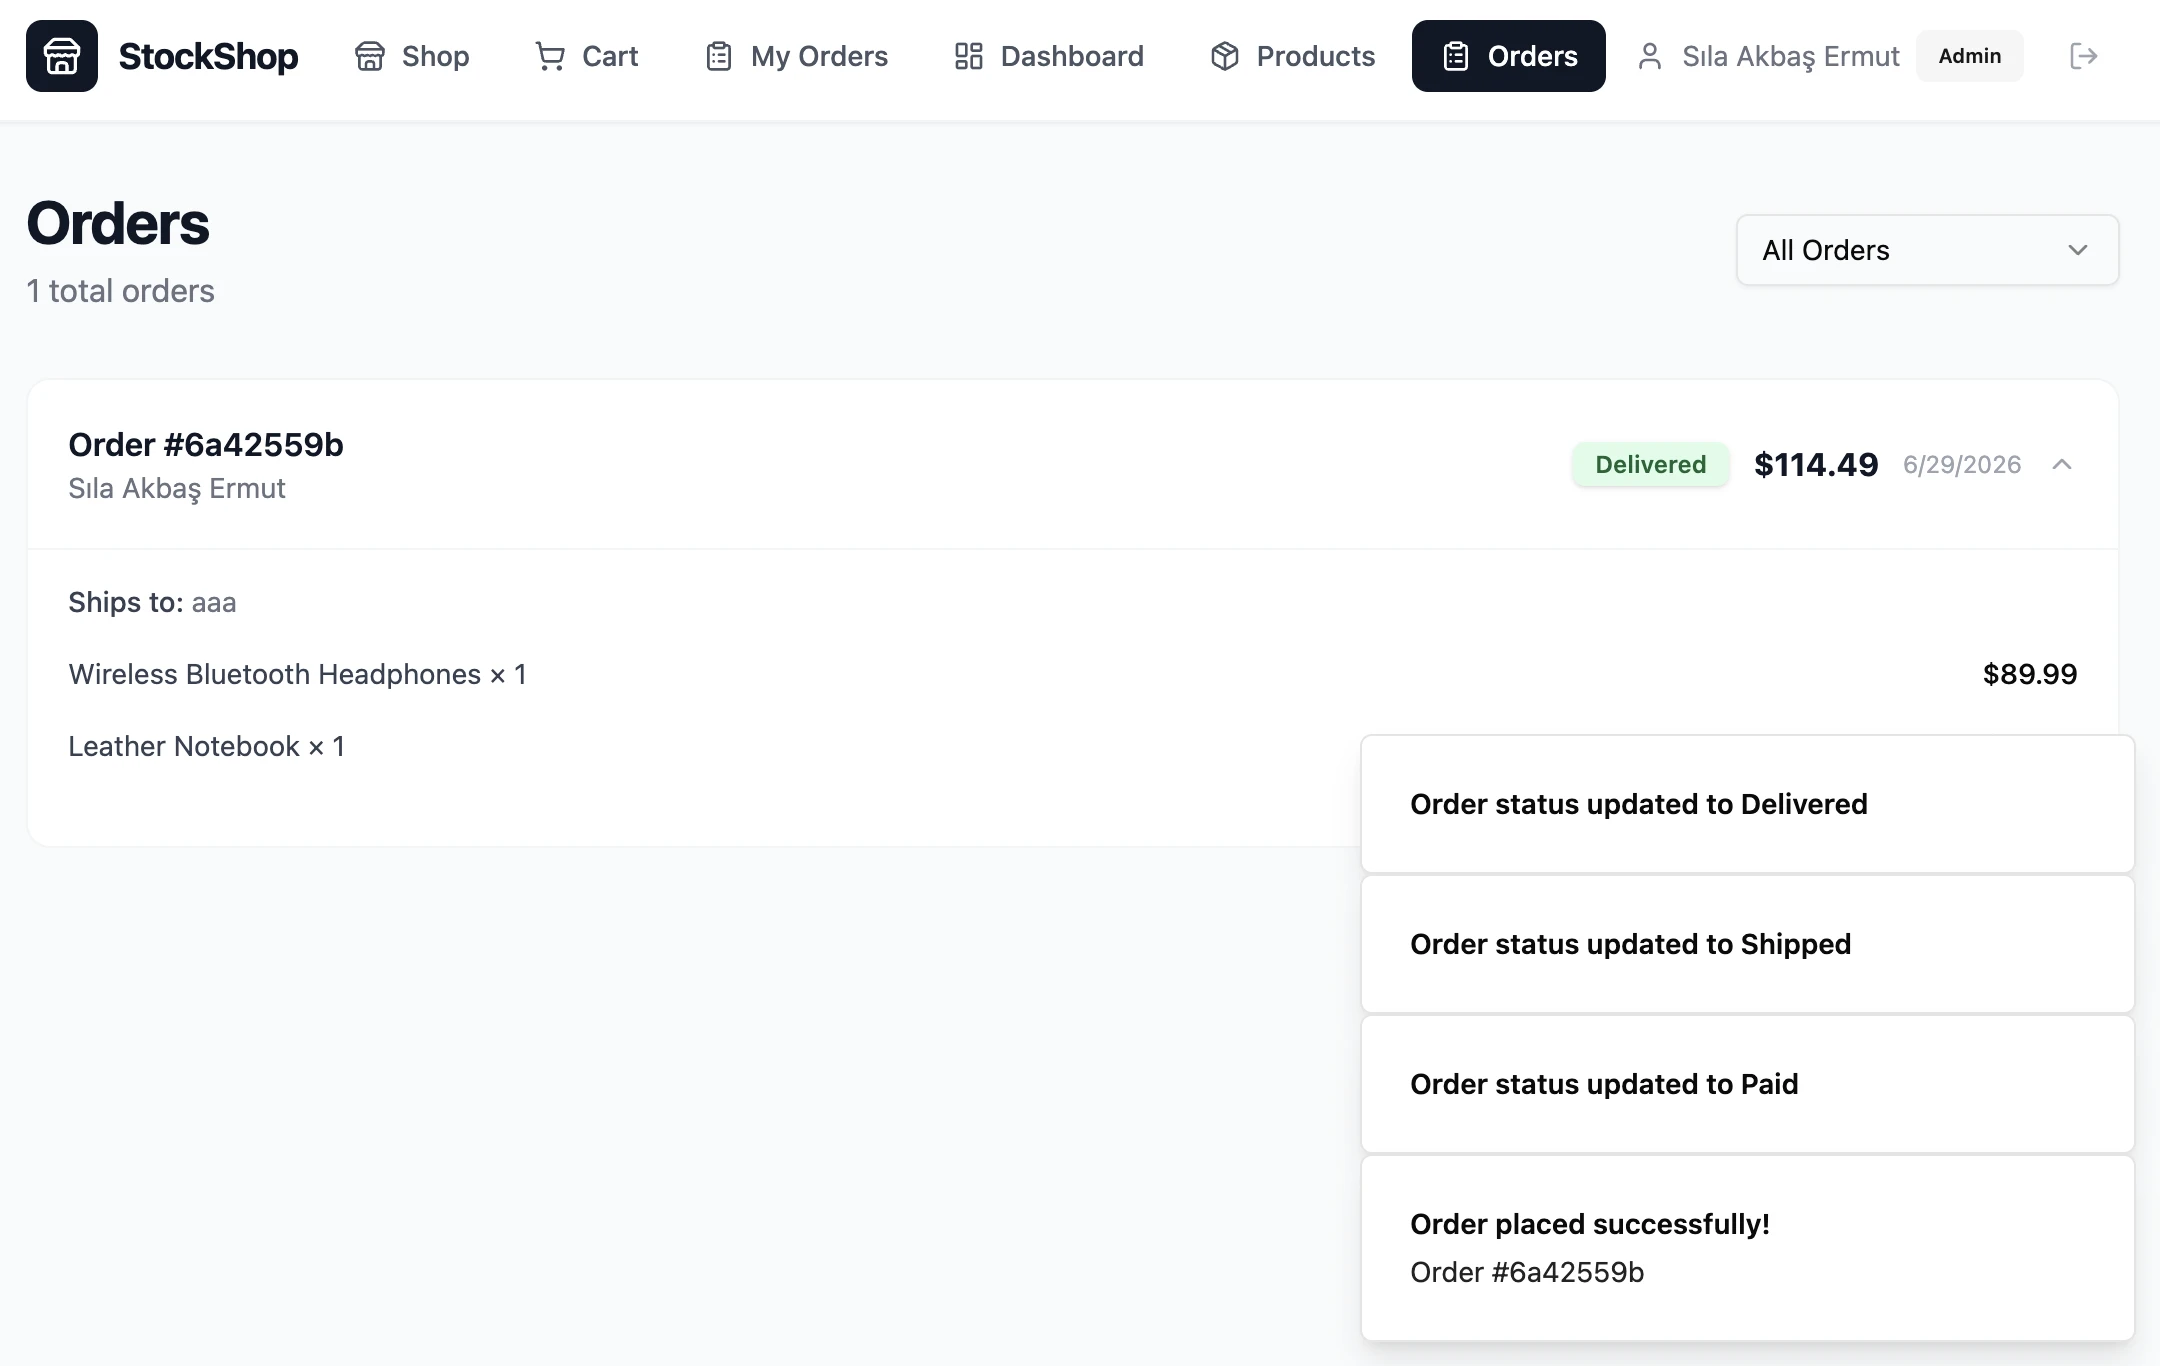The width and height of the screenshot is (2160, 1366).
Task: Open the All Orders filter dropdown
Action: coord(1927,250)
